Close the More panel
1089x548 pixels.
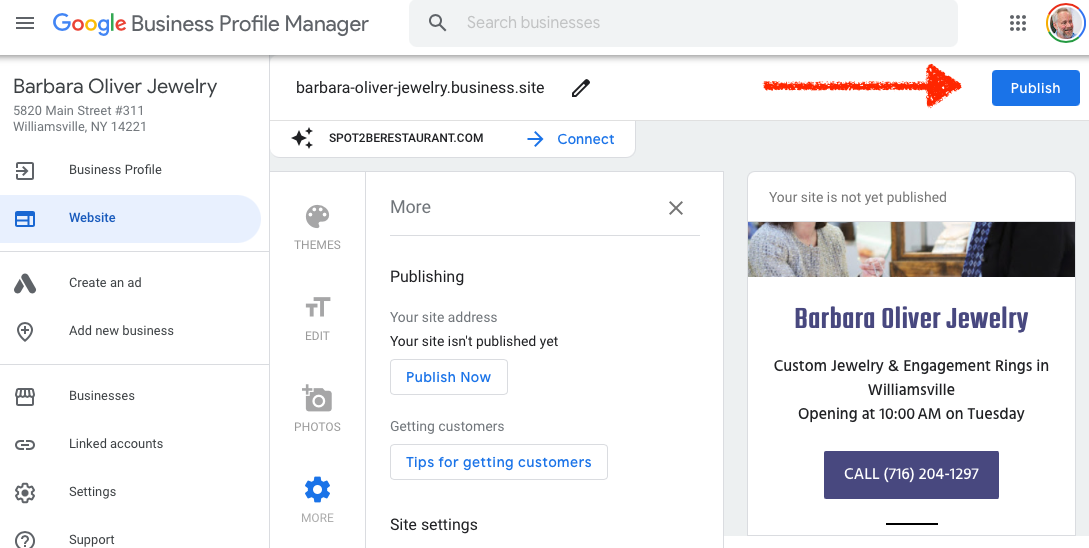click(676, 208)
